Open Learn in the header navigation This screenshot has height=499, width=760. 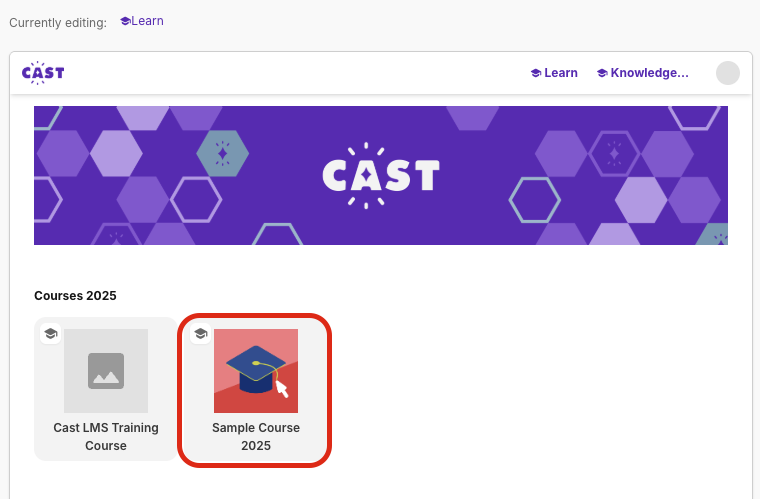coord(561,73)
